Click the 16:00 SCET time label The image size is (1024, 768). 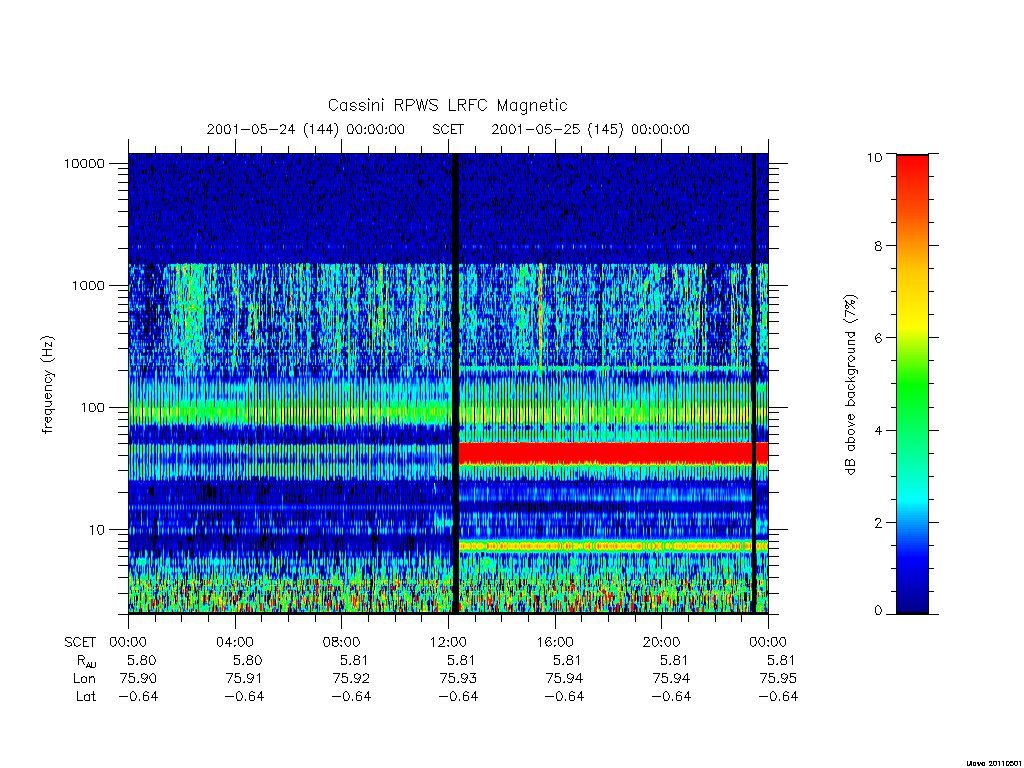[x=554, y=642]
